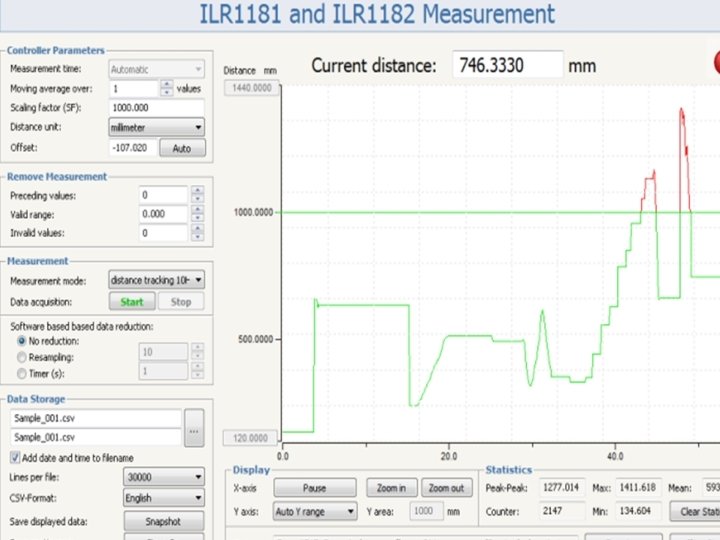Decrease the Moving average over value
Screen dimensions: 720x540
pyautogui.click(x=167, y=92)
